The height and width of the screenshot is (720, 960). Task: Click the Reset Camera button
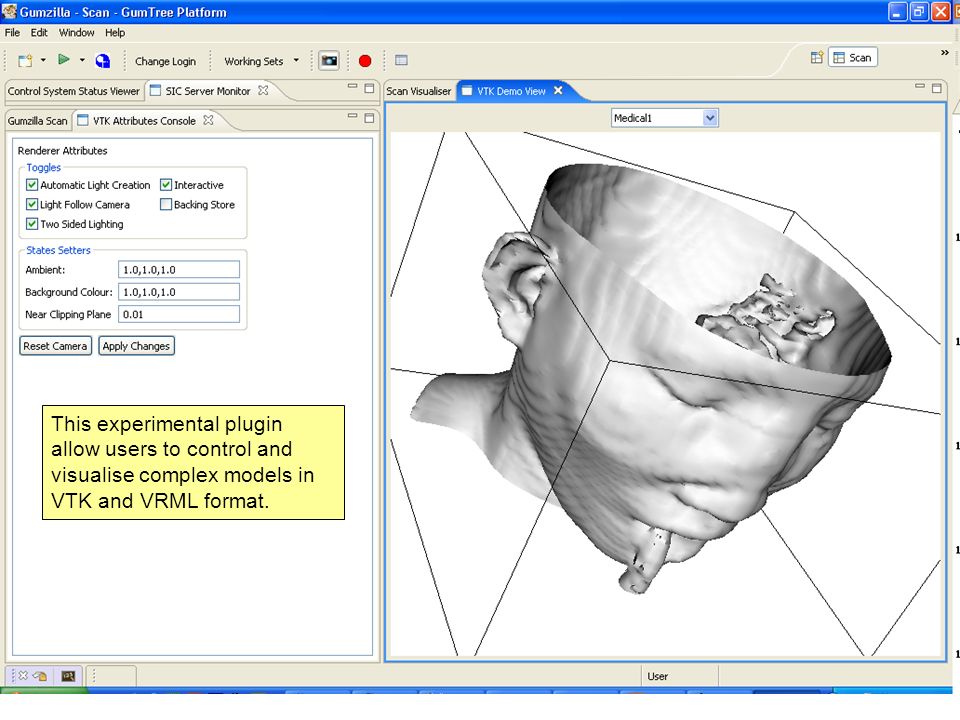click(55, 346)
